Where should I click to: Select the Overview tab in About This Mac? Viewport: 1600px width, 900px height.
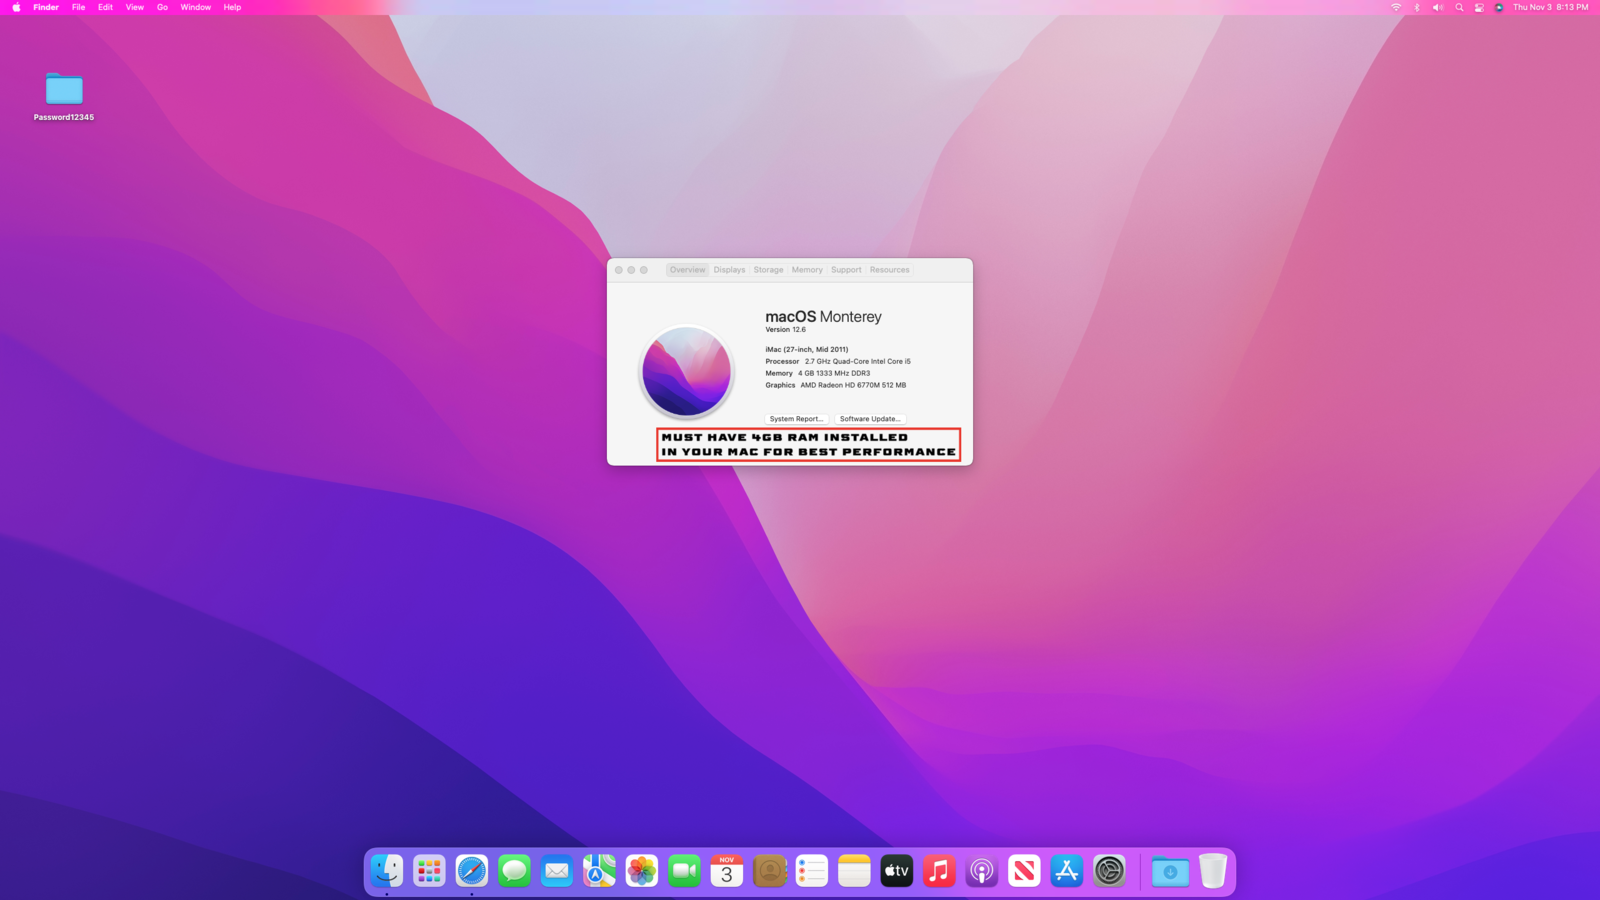point(688,270)
